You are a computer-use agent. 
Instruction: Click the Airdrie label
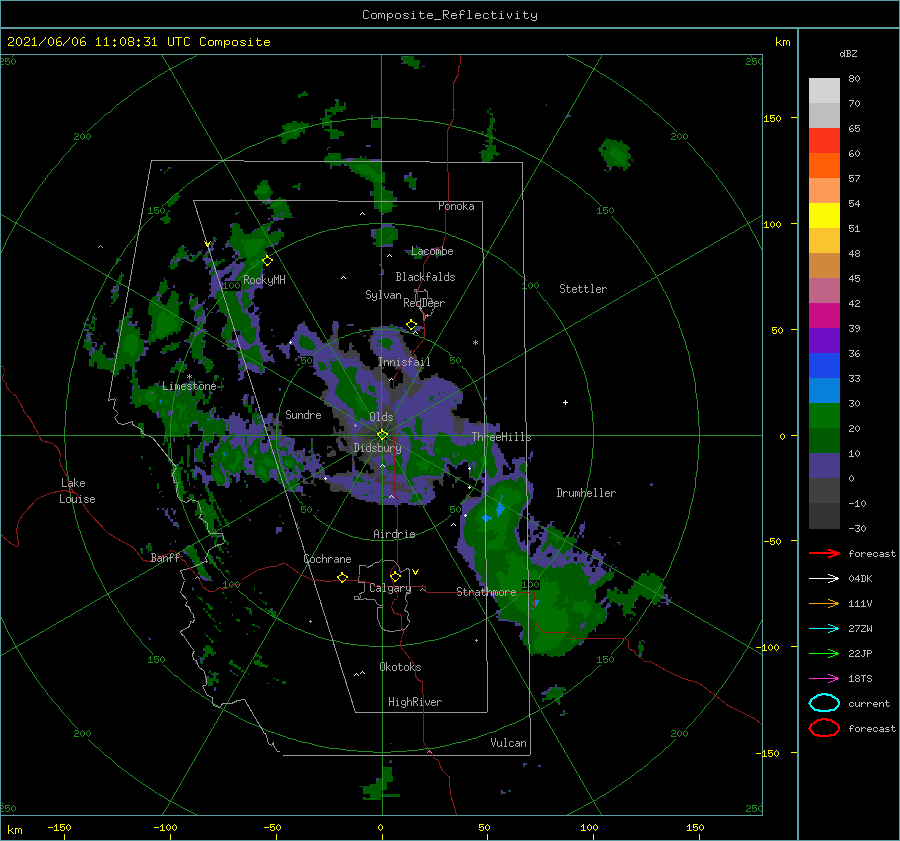click(x=394, y=534)
